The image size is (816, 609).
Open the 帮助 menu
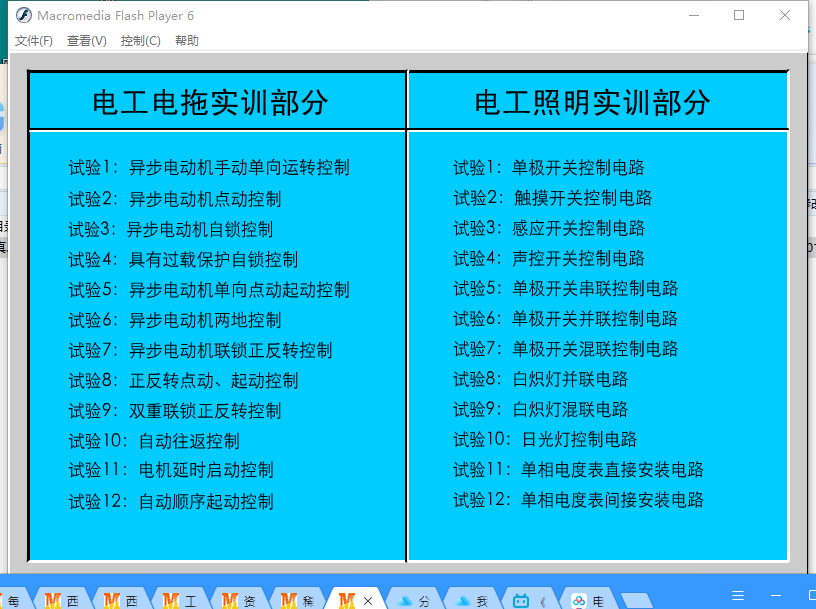[187, 41]
